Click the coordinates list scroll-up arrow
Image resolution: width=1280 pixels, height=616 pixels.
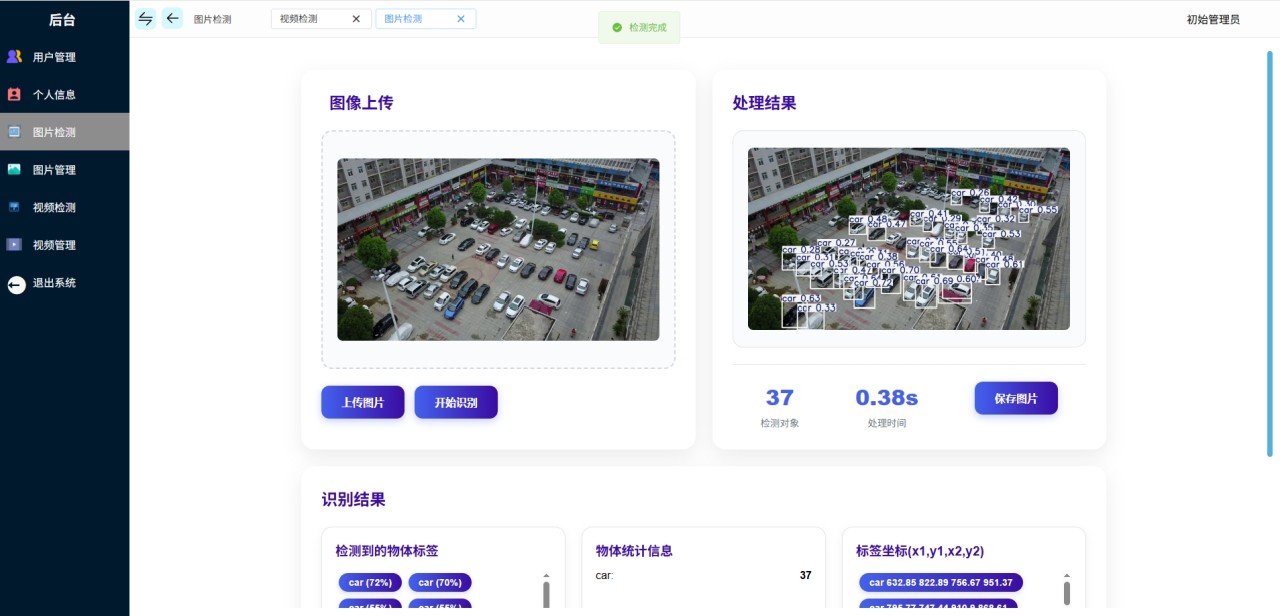[x=1066, y=576]
